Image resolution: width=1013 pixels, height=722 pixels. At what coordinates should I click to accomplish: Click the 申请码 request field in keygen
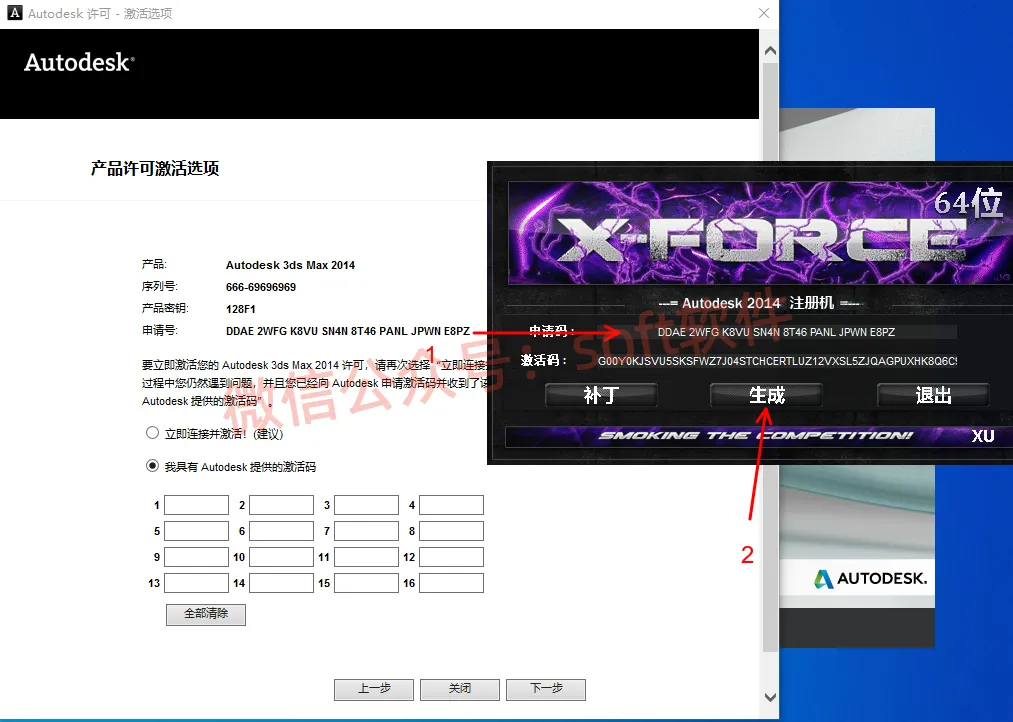click(x=775, y=332)
